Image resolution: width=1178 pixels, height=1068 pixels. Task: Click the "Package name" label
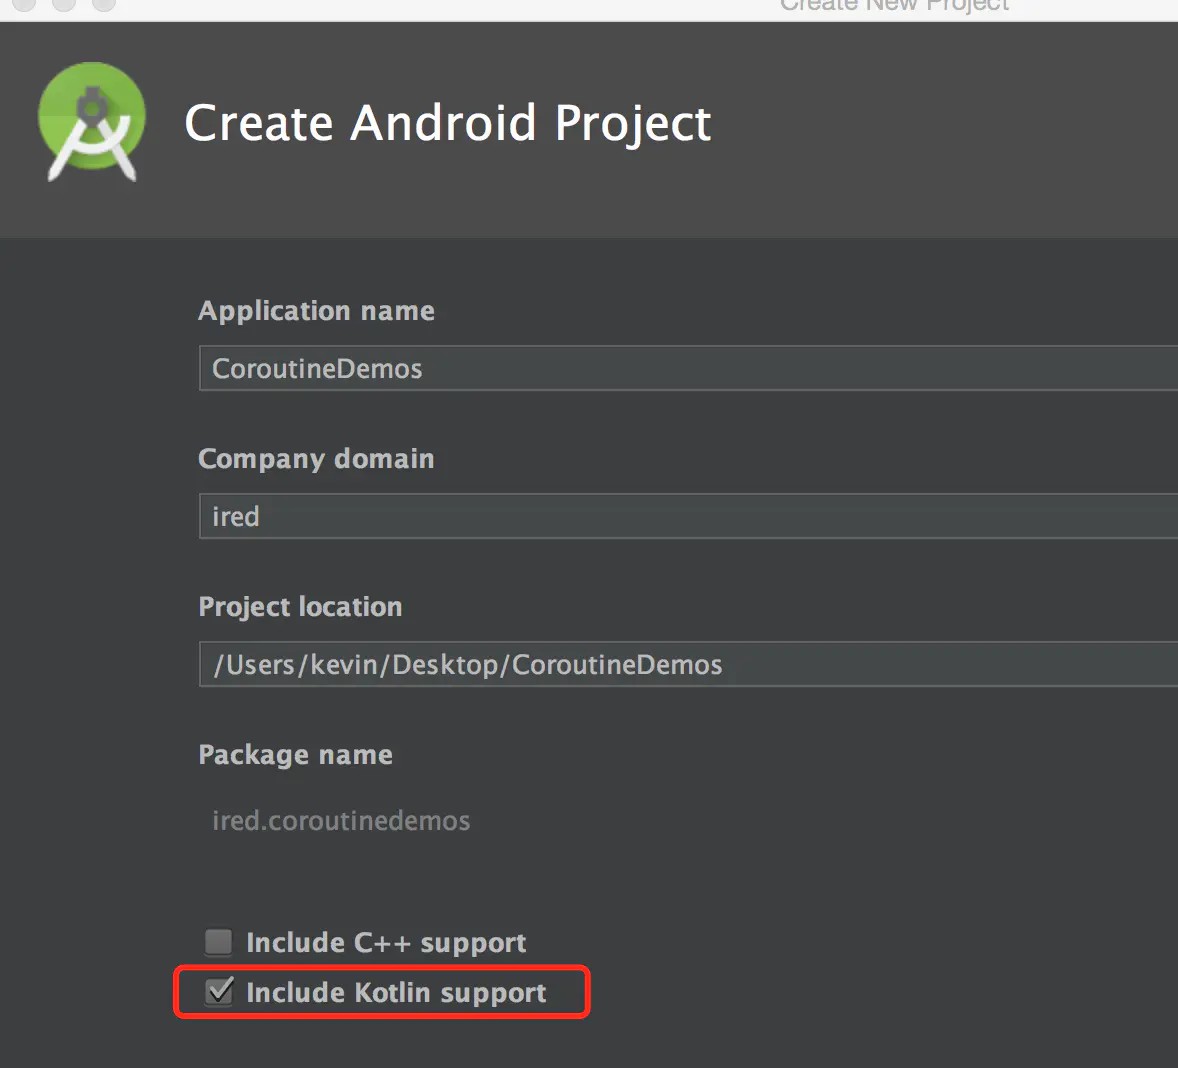[x=295, y=755]
